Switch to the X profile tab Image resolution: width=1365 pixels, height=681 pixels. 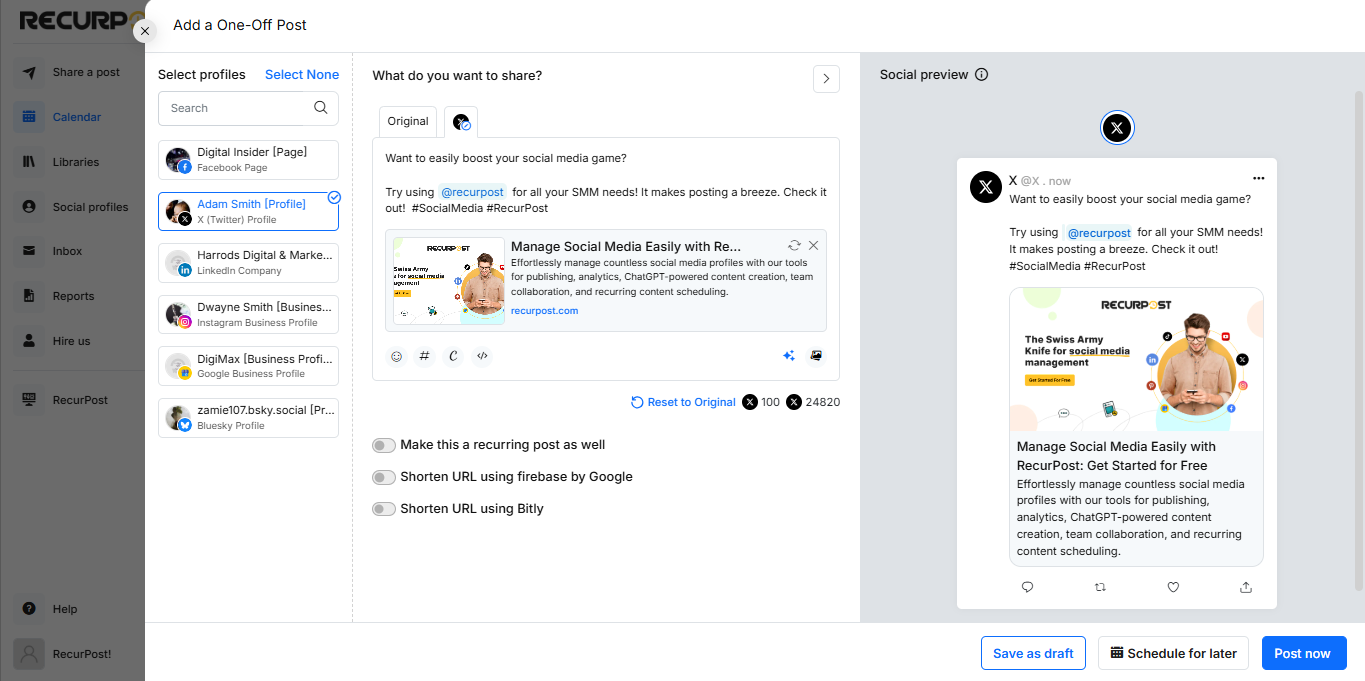(x=461, y=122)
